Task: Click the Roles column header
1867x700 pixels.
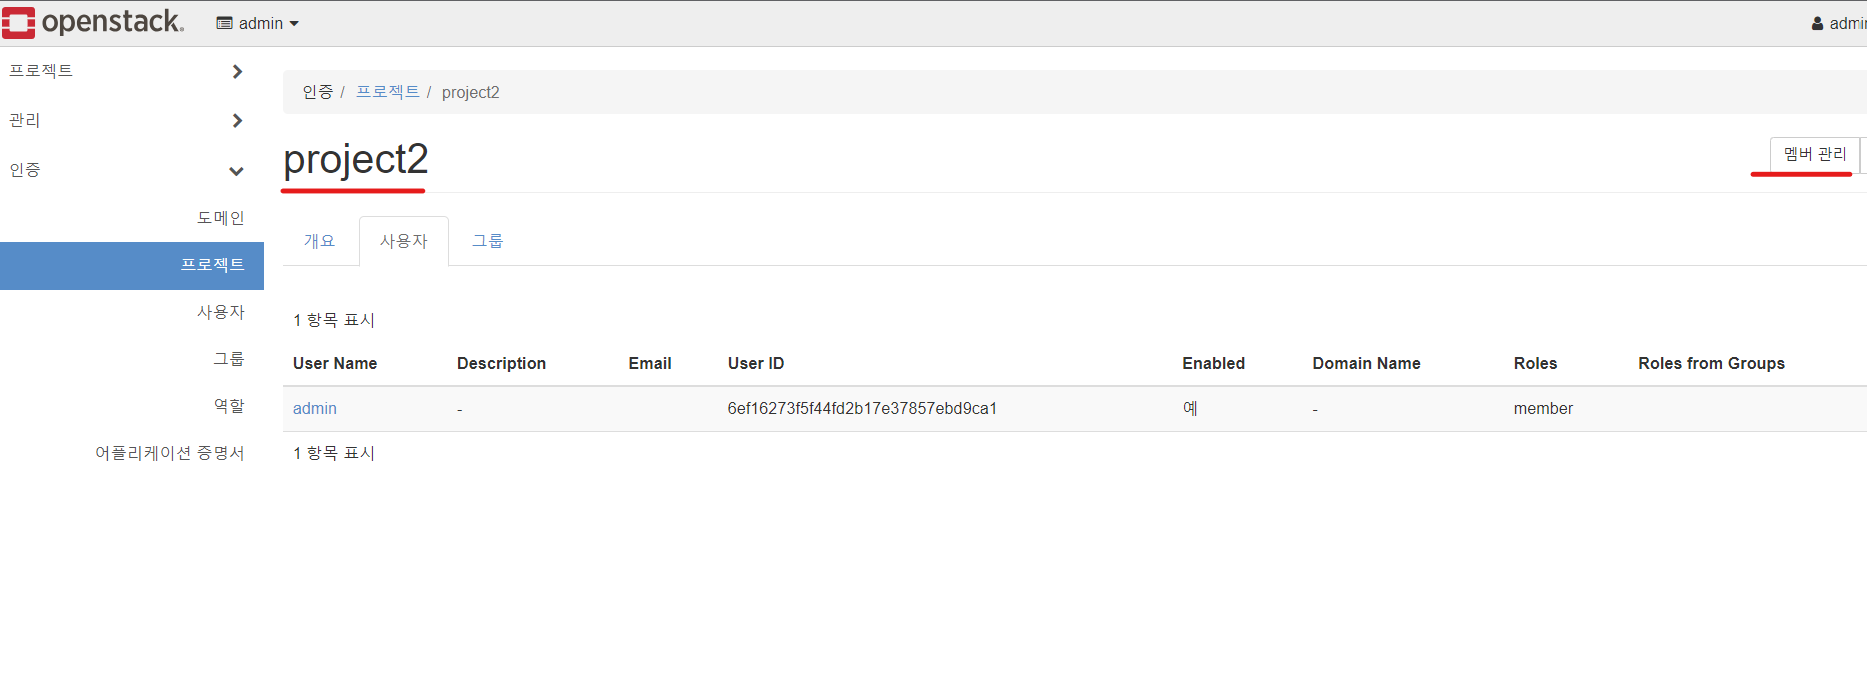Action: 1534,363
